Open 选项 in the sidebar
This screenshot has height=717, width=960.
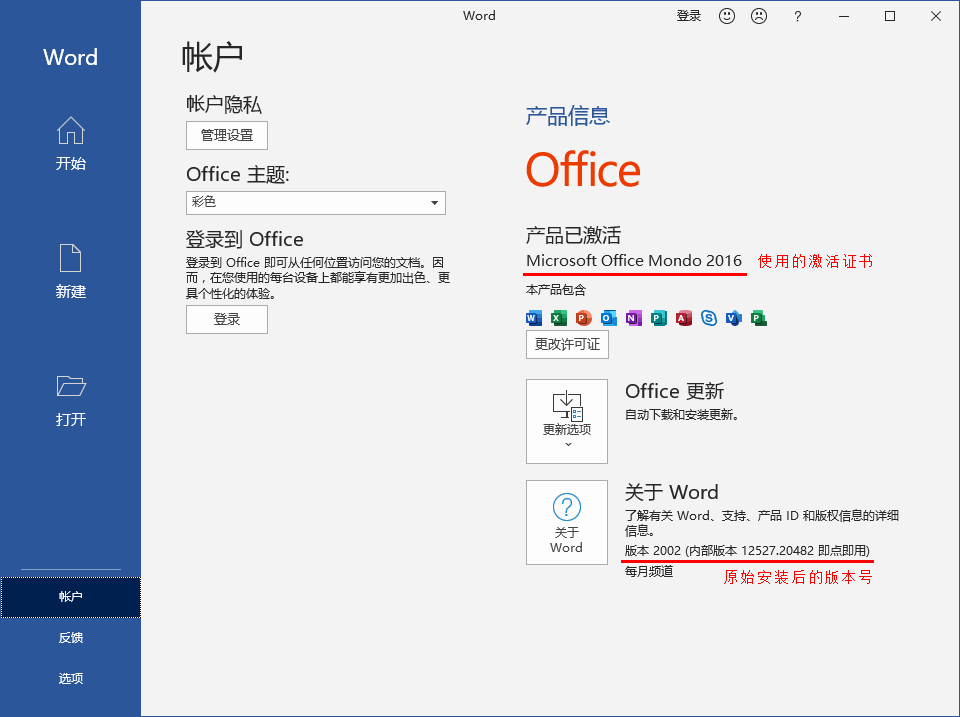pyautogui.click(x=70, y=678)
